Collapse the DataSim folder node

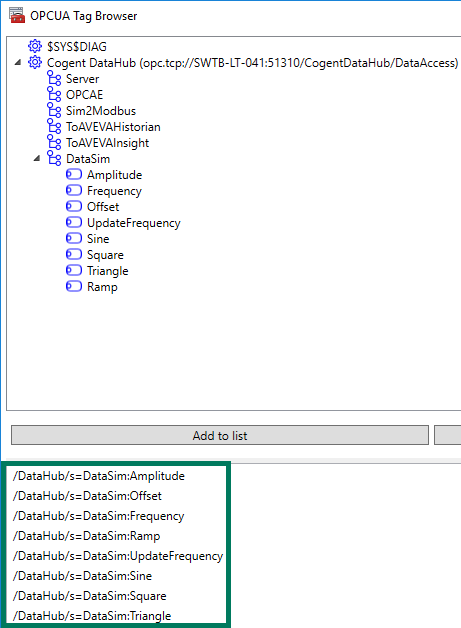[x=37, y=159]
